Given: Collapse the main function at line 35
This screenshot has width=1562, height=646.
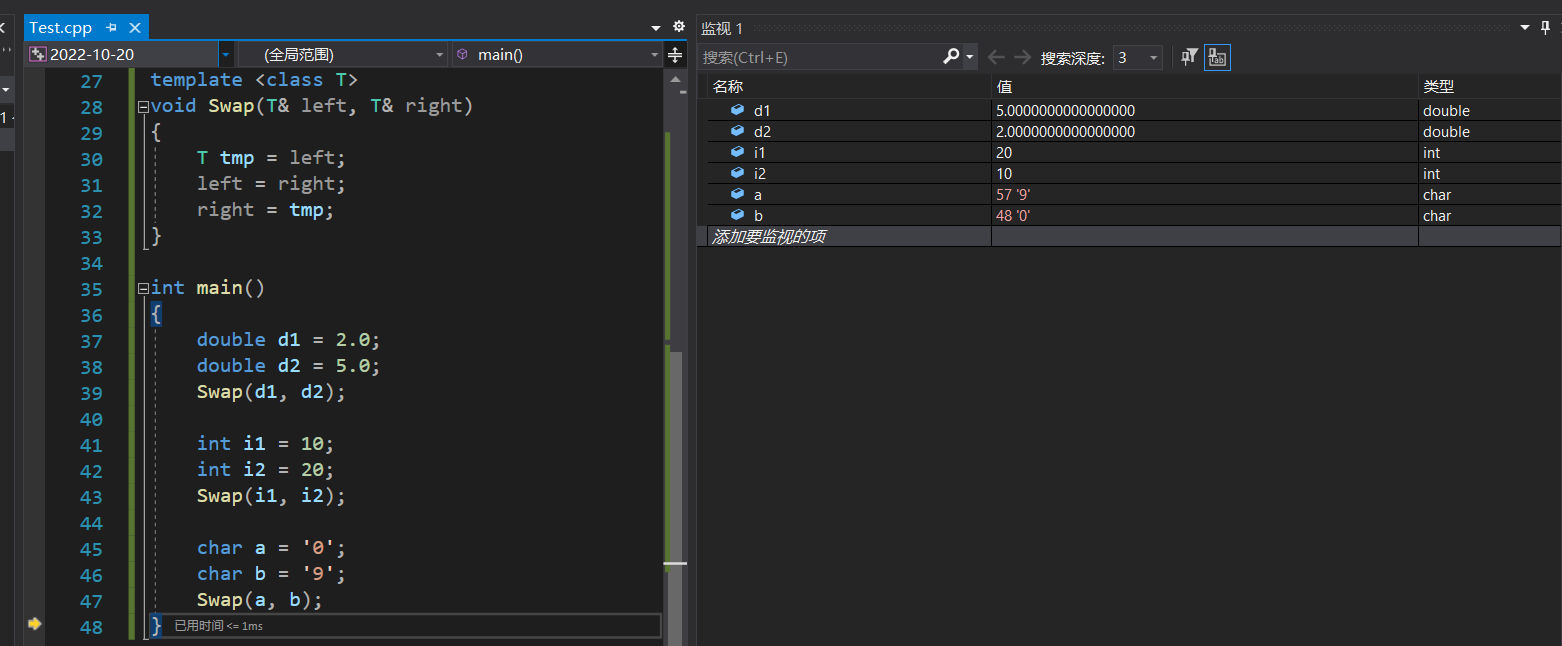Looking at the screenshot, I should pos(143,288).
